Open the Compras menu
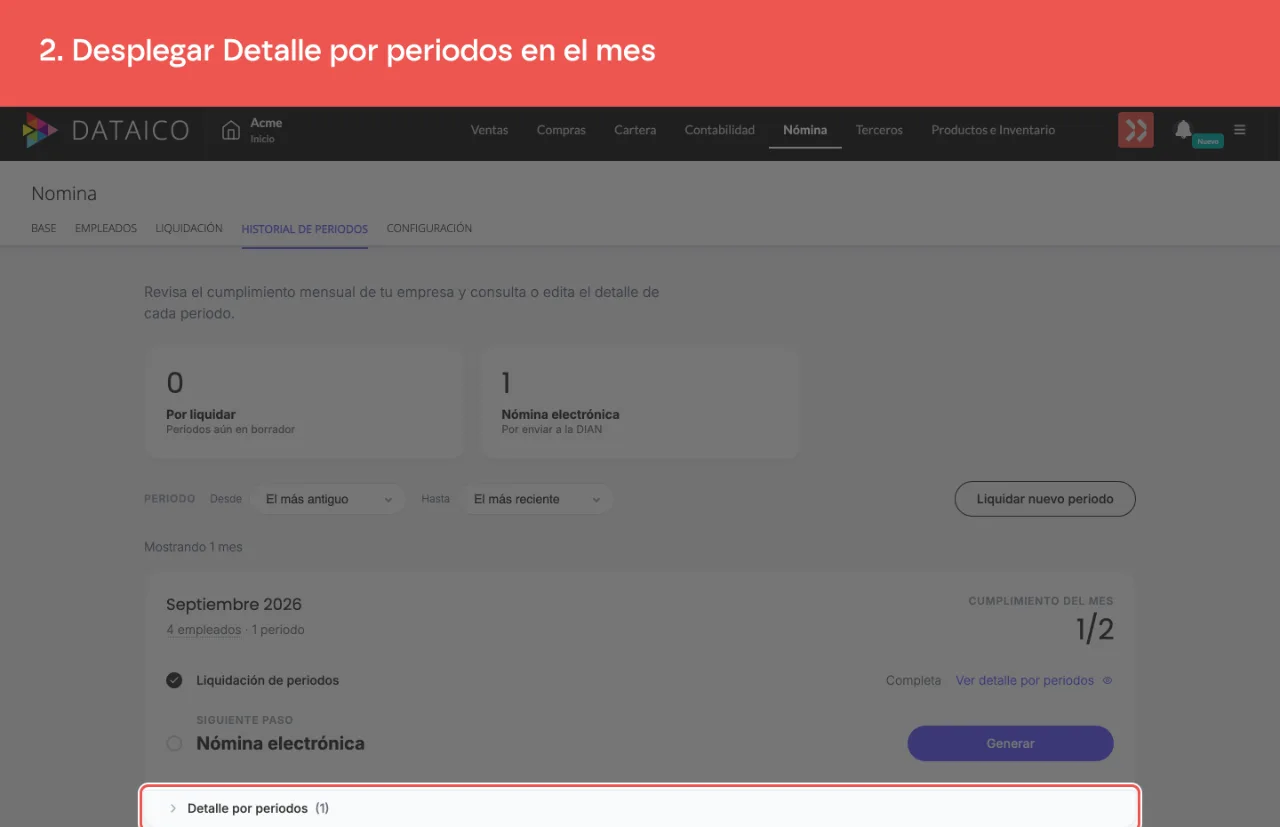This screenshot has width=1280, height=827. coord(561,130)
